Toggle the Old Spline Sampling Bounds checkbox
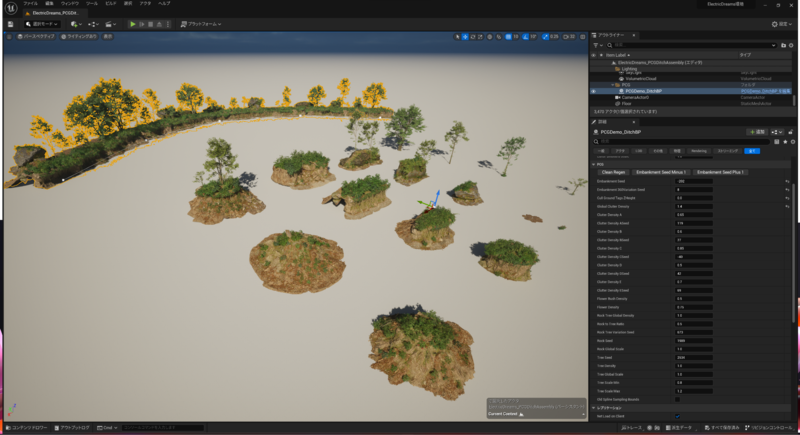Screen dimensions: 800x435 (x=677, y=399)
